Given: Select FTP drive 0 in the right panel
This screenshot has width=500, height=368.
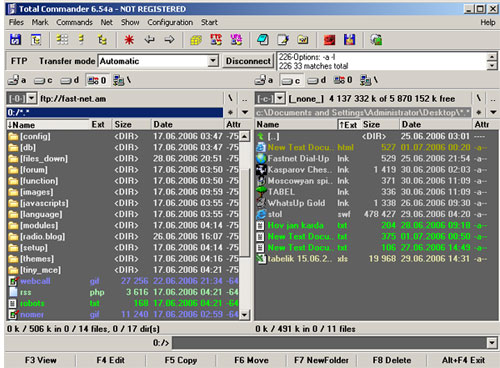Looking at the screenshot, I should click(x=343, y=80).
